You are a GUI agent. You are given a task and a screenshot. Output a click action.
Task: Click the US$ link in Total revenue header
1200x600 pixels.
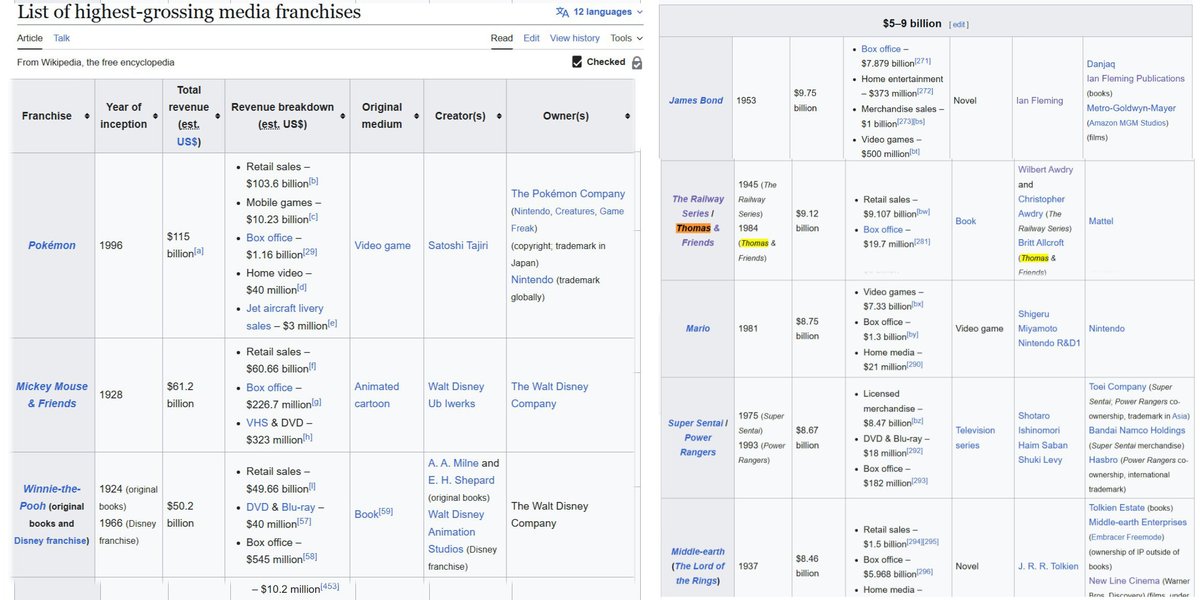[x=188, y=141]
